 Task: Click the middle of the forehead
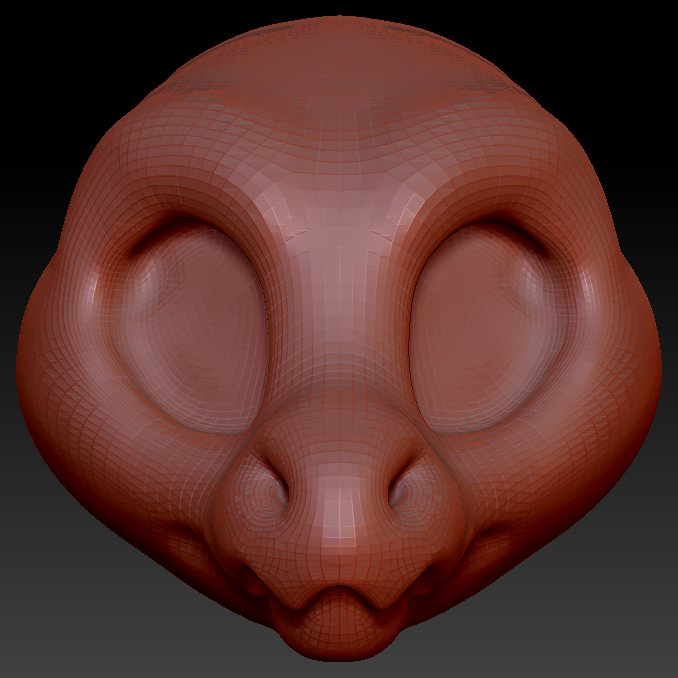point(338,150)
